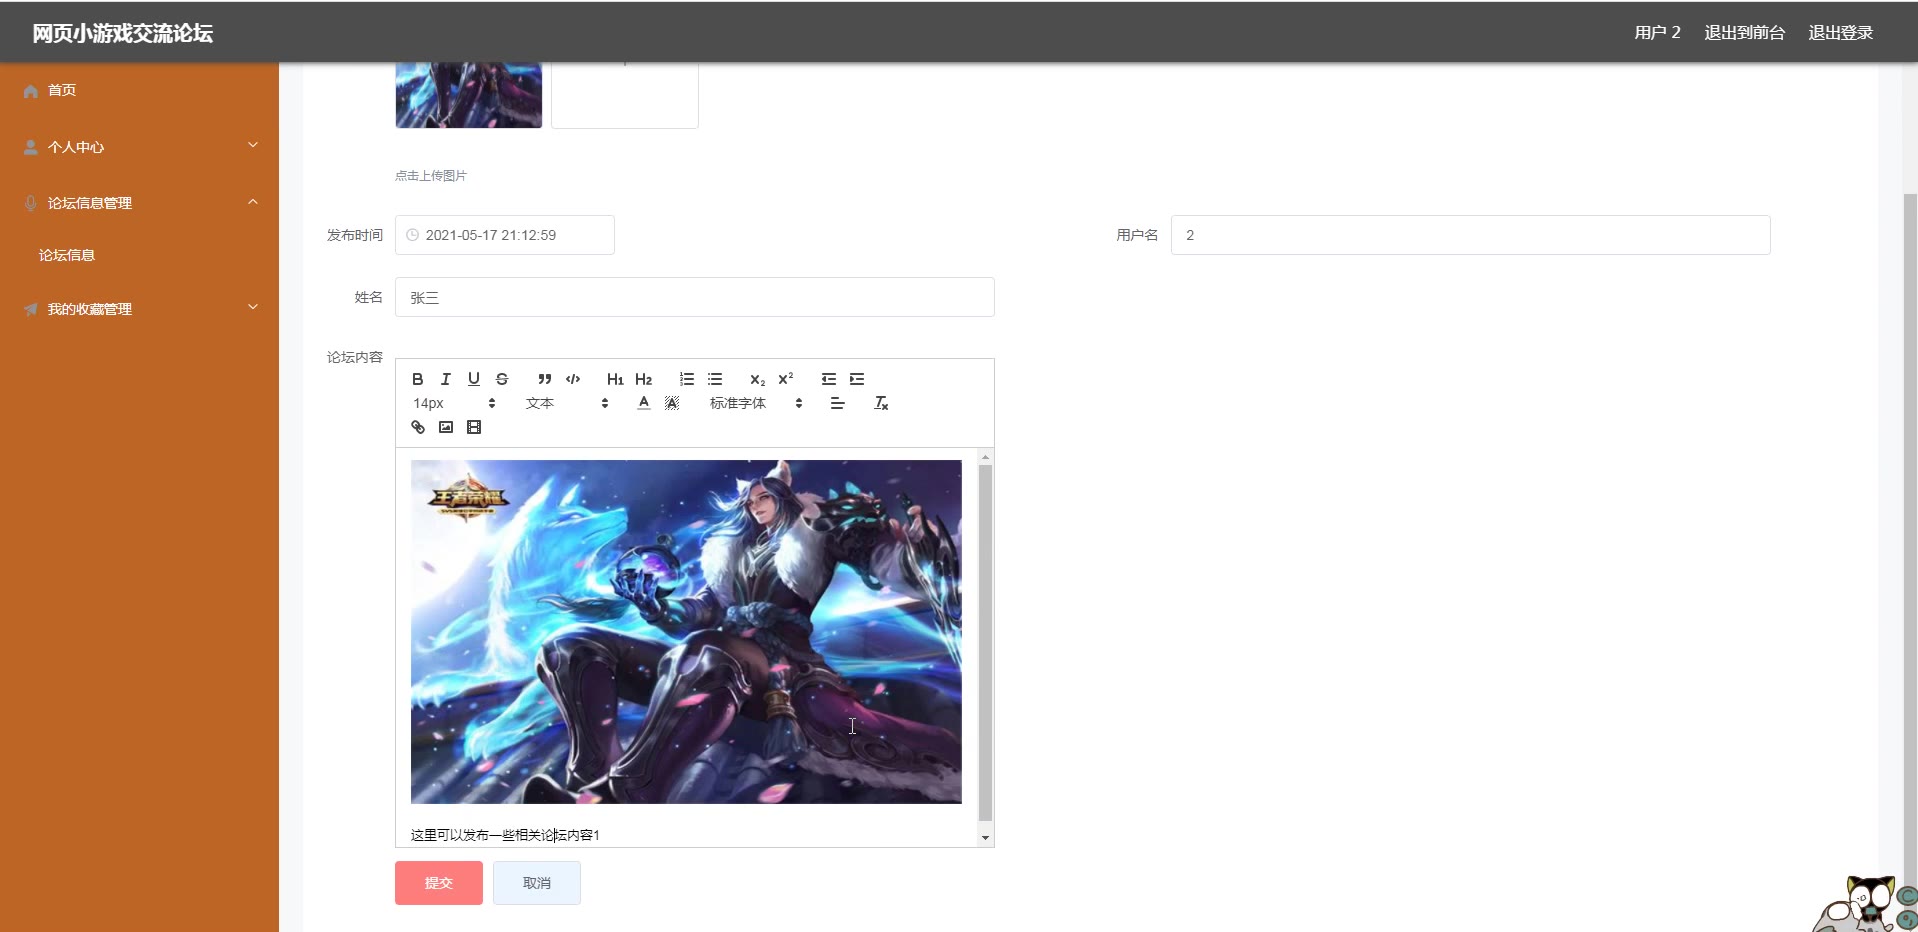Click editor scrollbar up arrow
This screenshot has width=1918, height=932.
pos(985,457)
